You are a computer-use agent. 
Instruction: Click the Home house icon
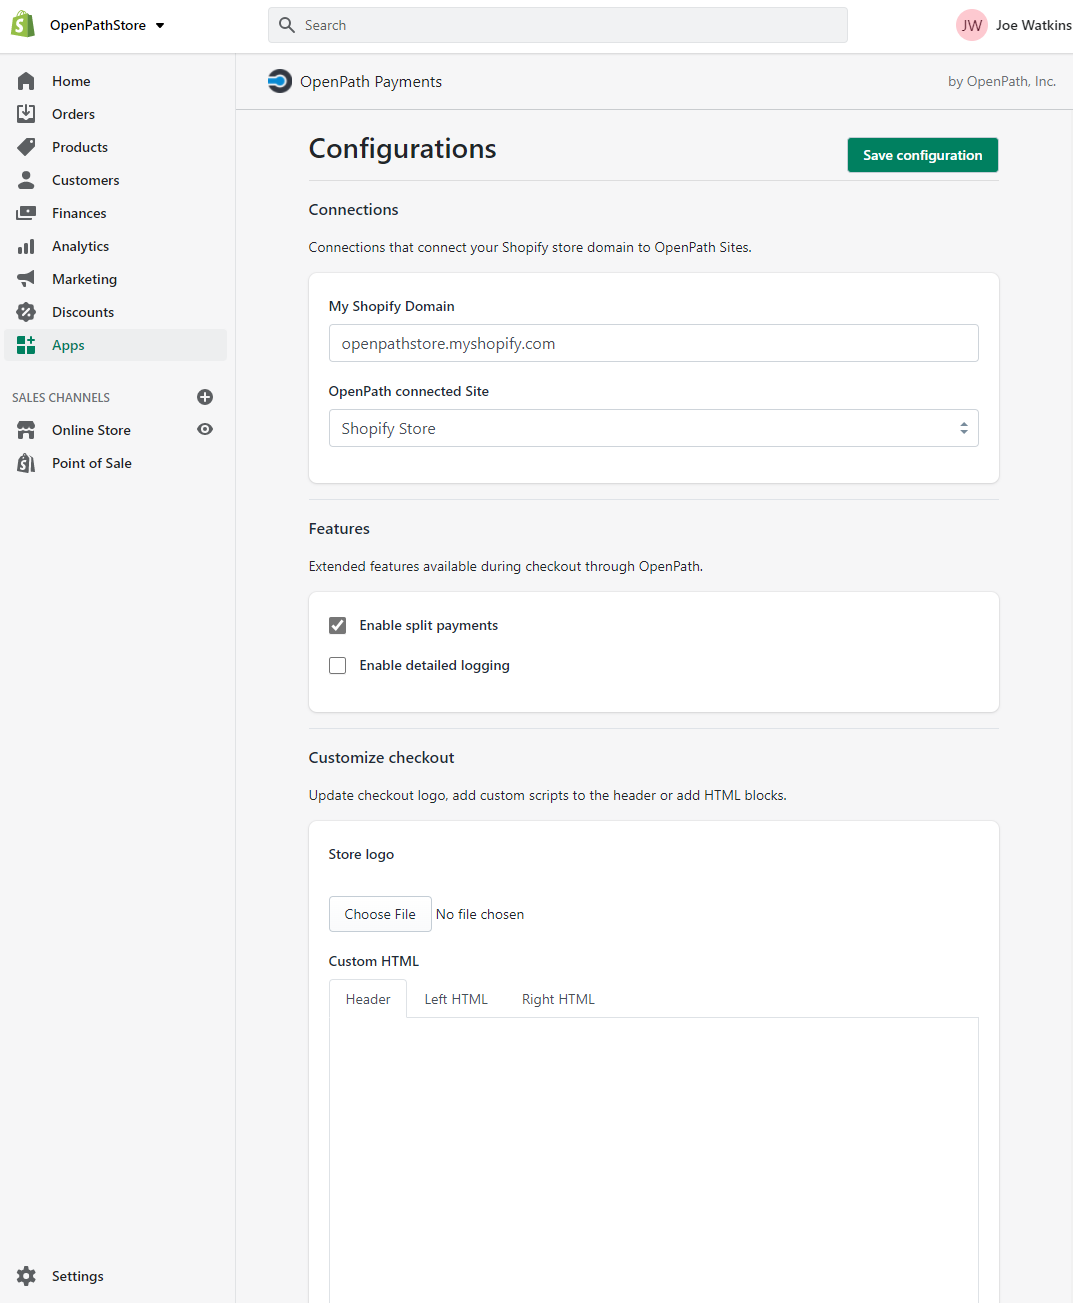[x=26, y=81]
